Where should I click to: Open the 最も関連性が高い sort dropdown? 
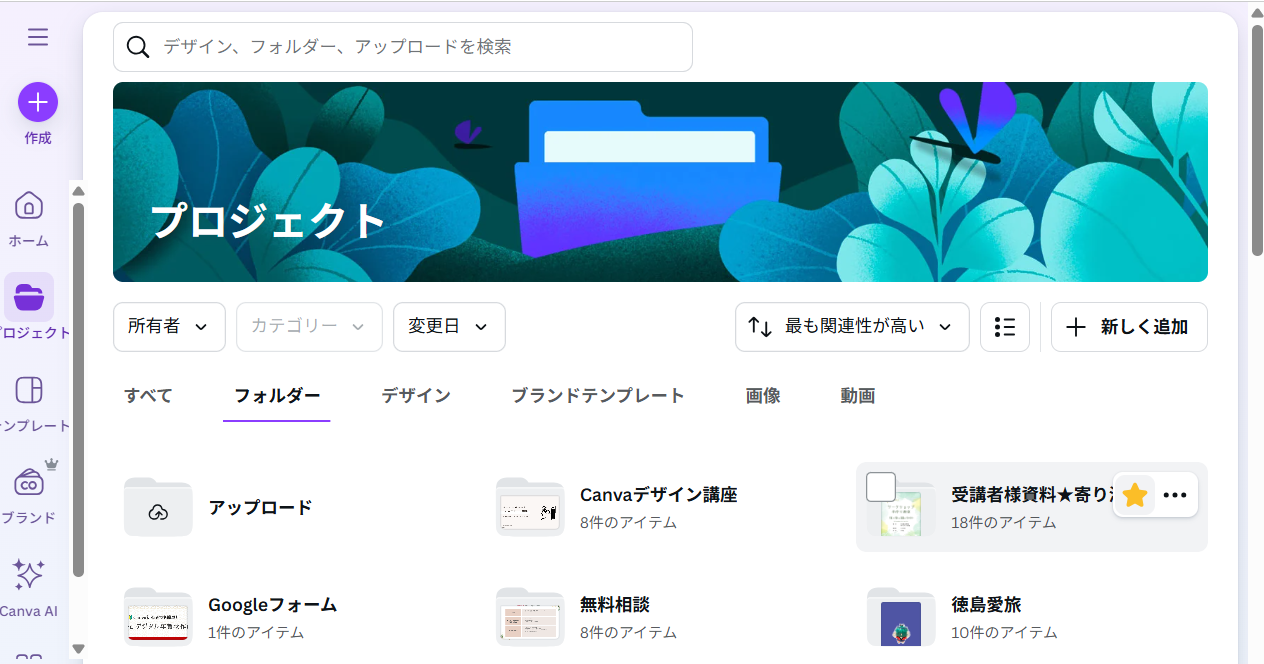point(852,327)
